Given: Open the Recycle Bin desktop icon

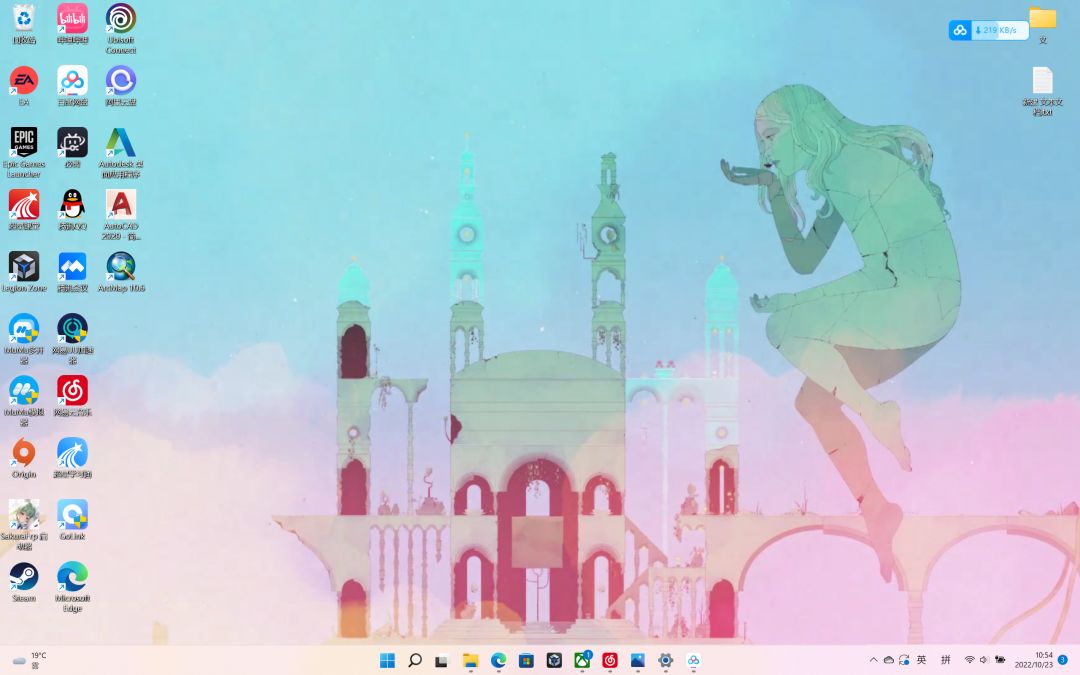Looking at the screenshot, I should coord(23,24).
